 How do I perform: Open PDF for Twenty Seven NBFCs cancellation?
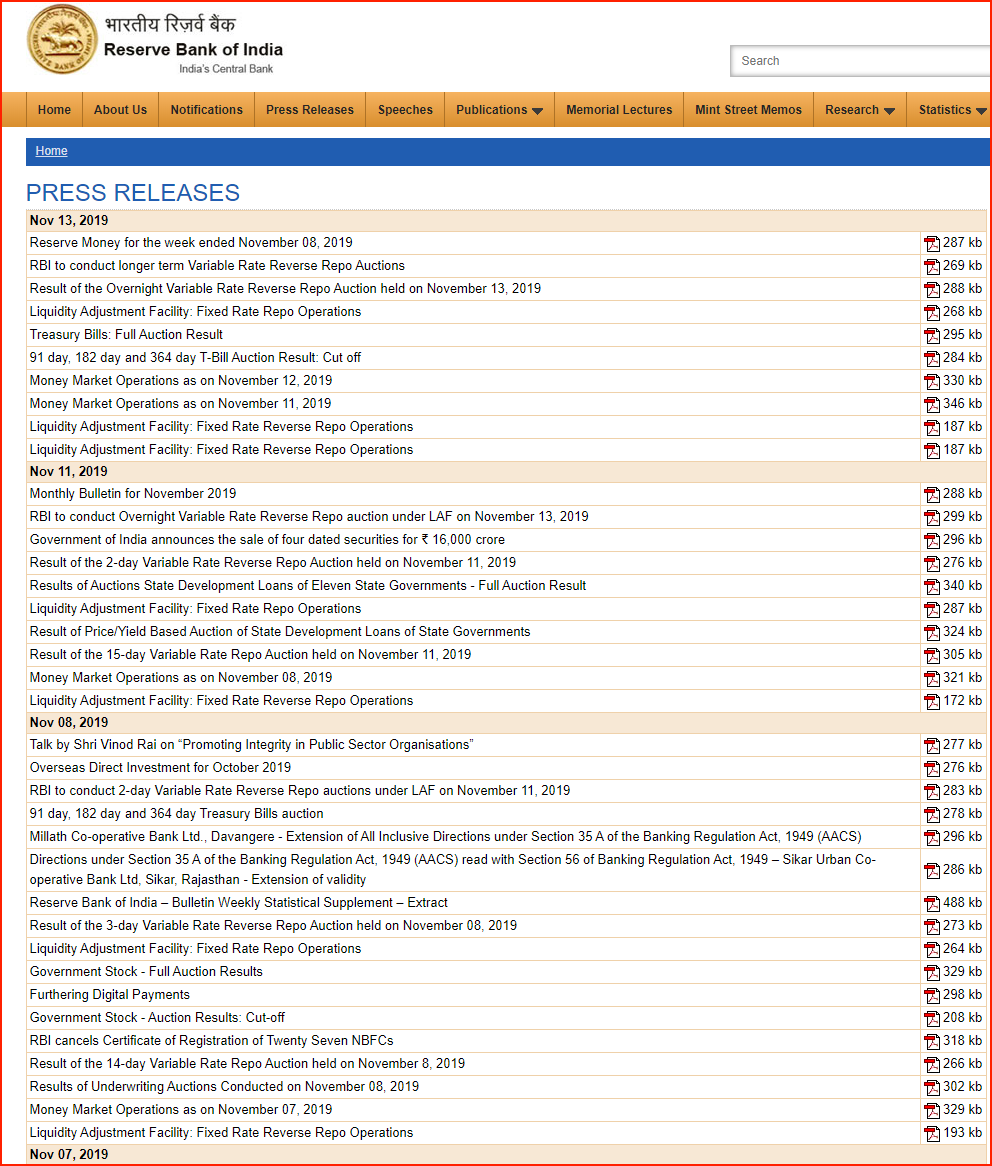(x=932, y=1042)
